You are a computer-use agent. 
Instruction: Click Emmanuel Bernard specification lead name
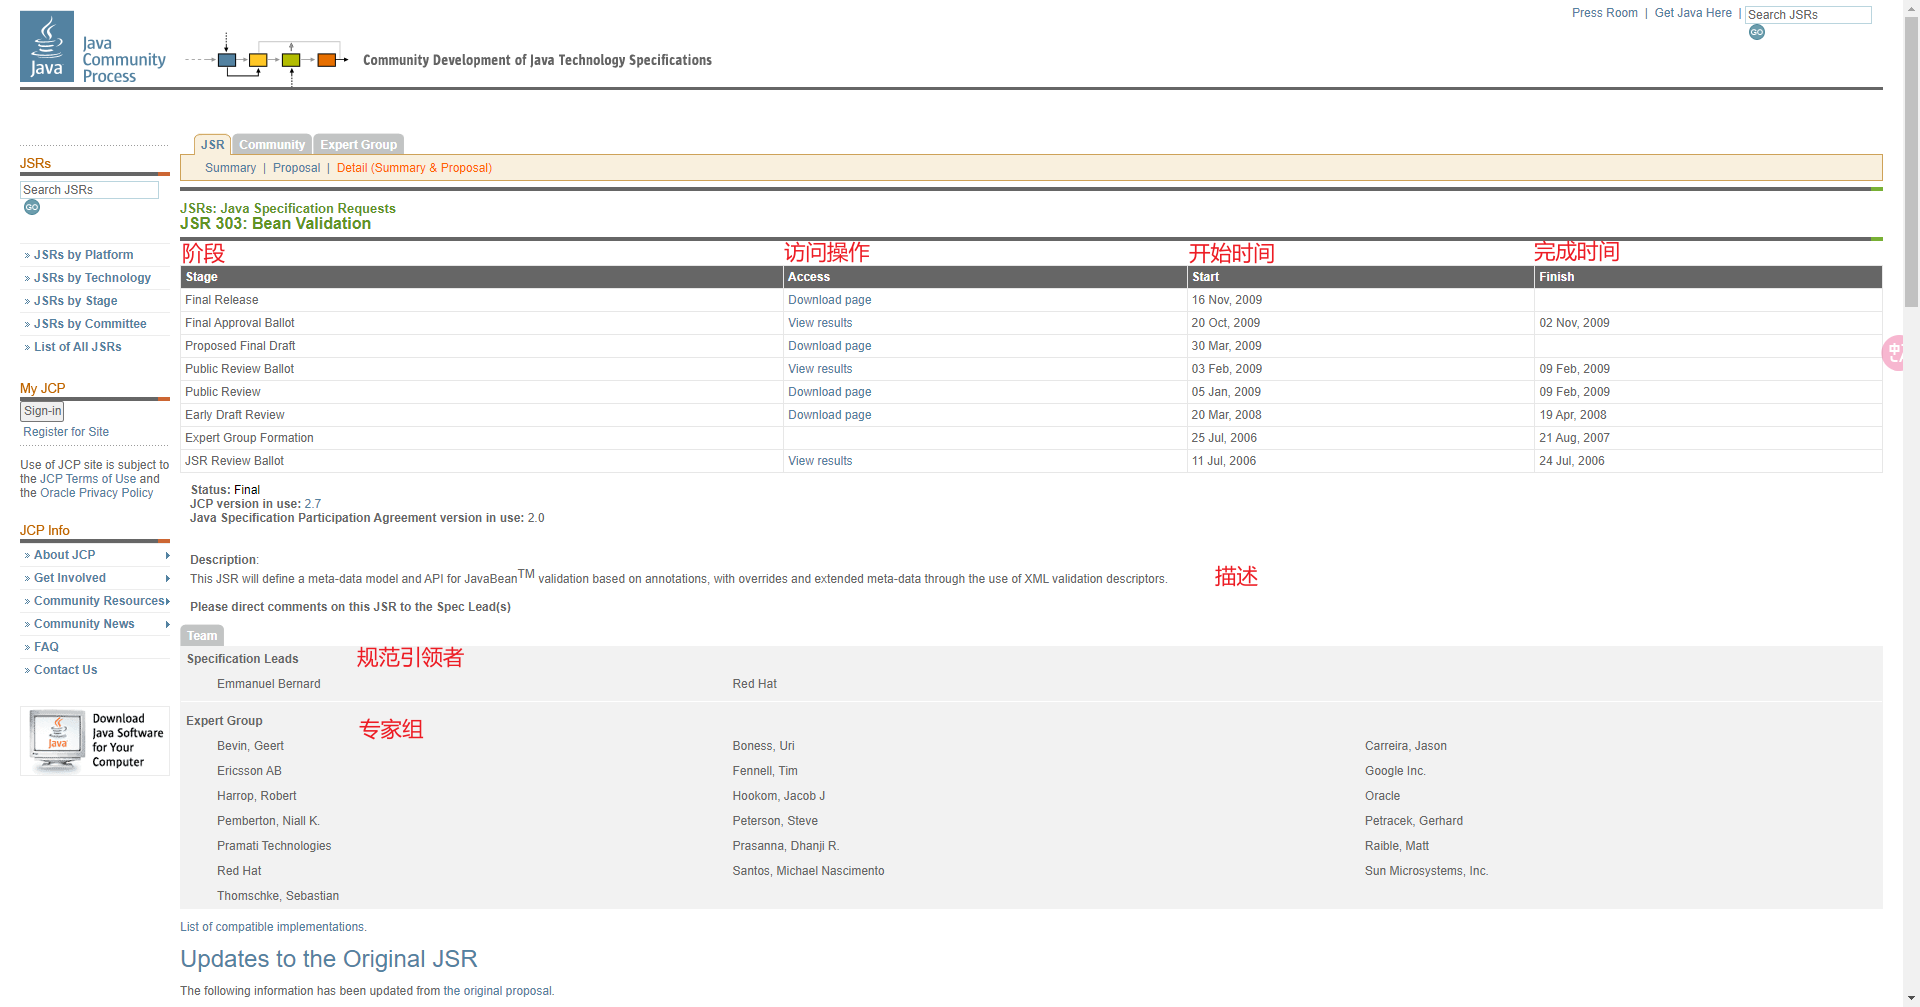point(269,684)
